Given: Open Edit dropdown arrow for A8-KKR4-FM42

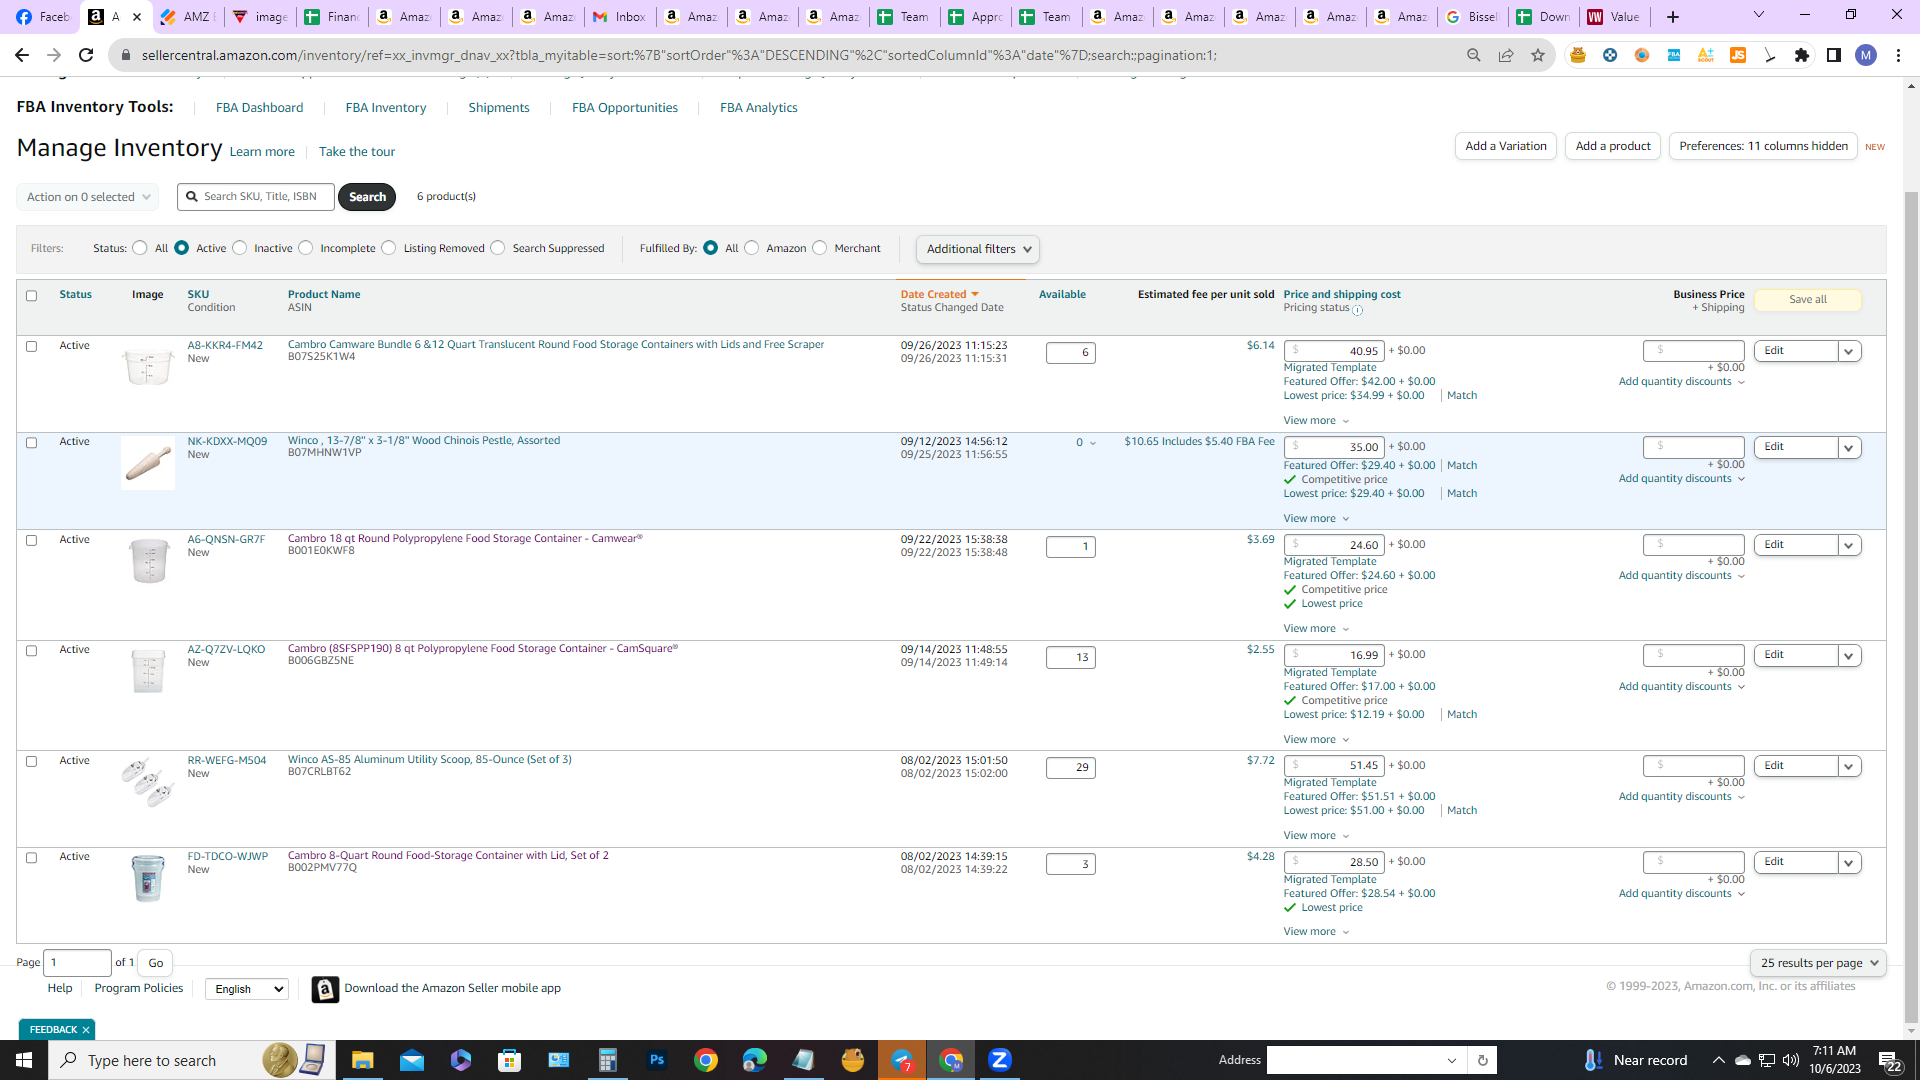Looking at the screenshot, I should pyautogui.click(x=1849, y=351).
